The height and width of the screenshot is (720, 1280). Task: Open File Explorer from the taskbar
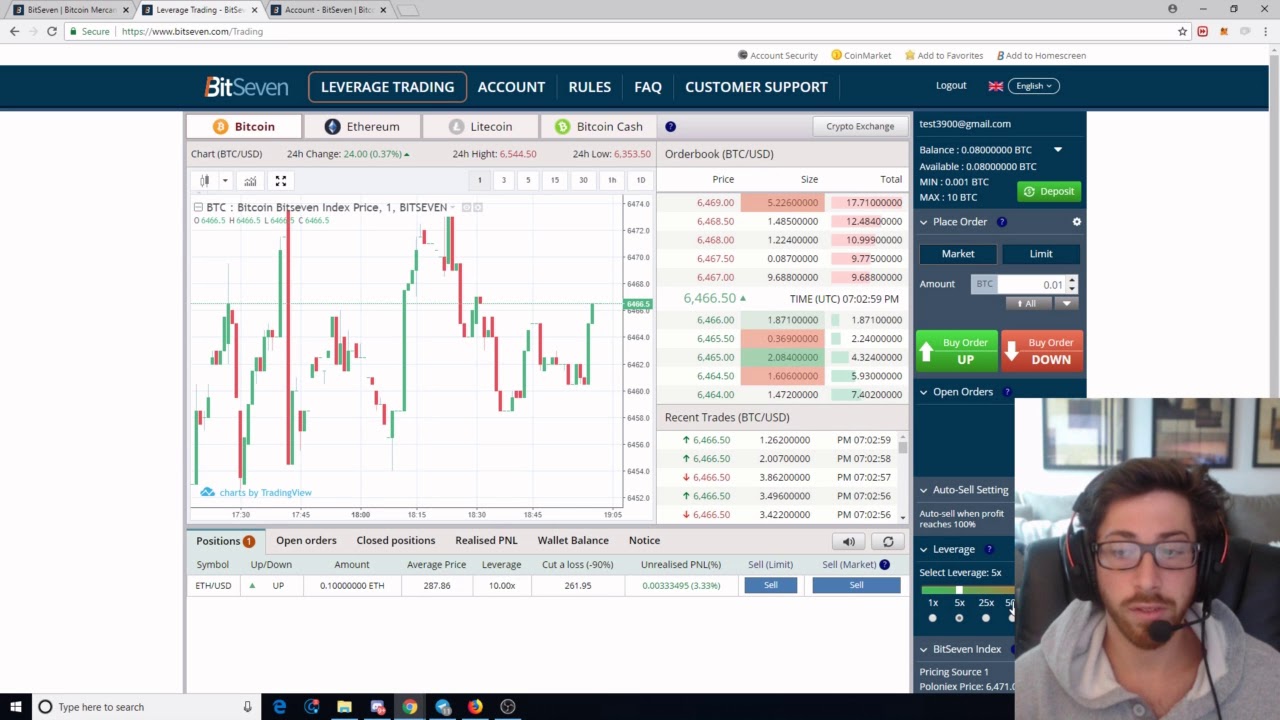coord(344,707)
